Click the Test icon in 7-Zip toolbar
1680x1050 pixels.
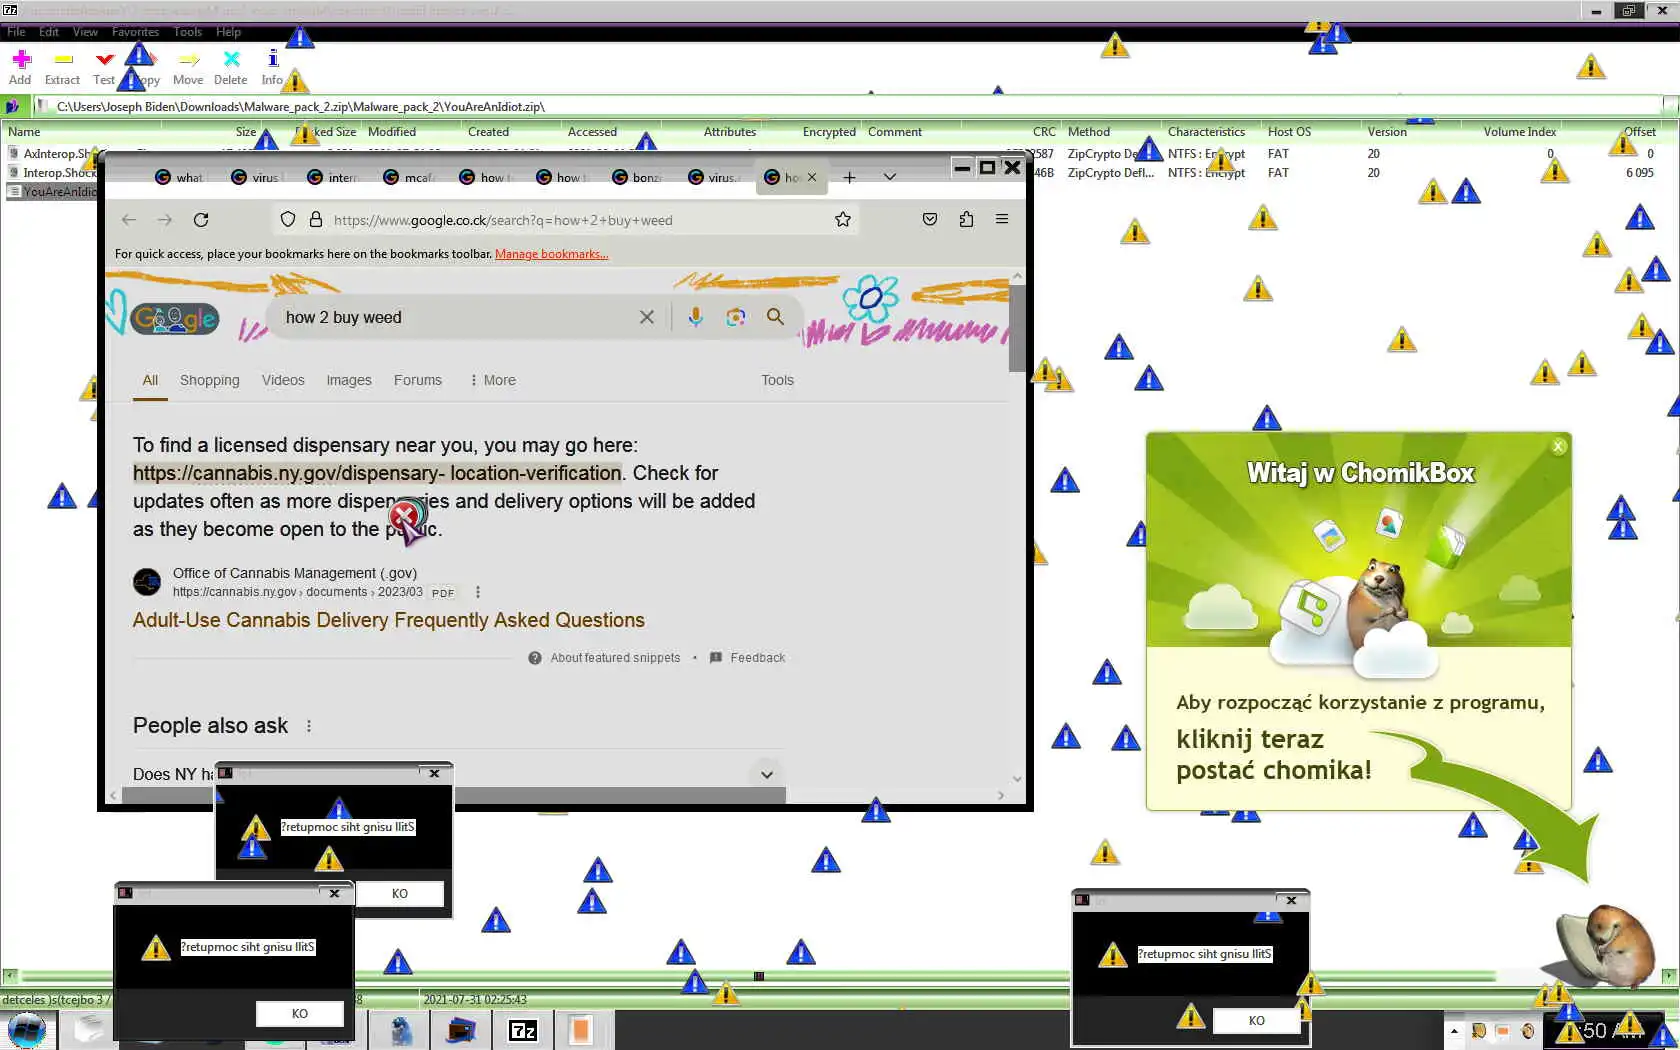104,59
